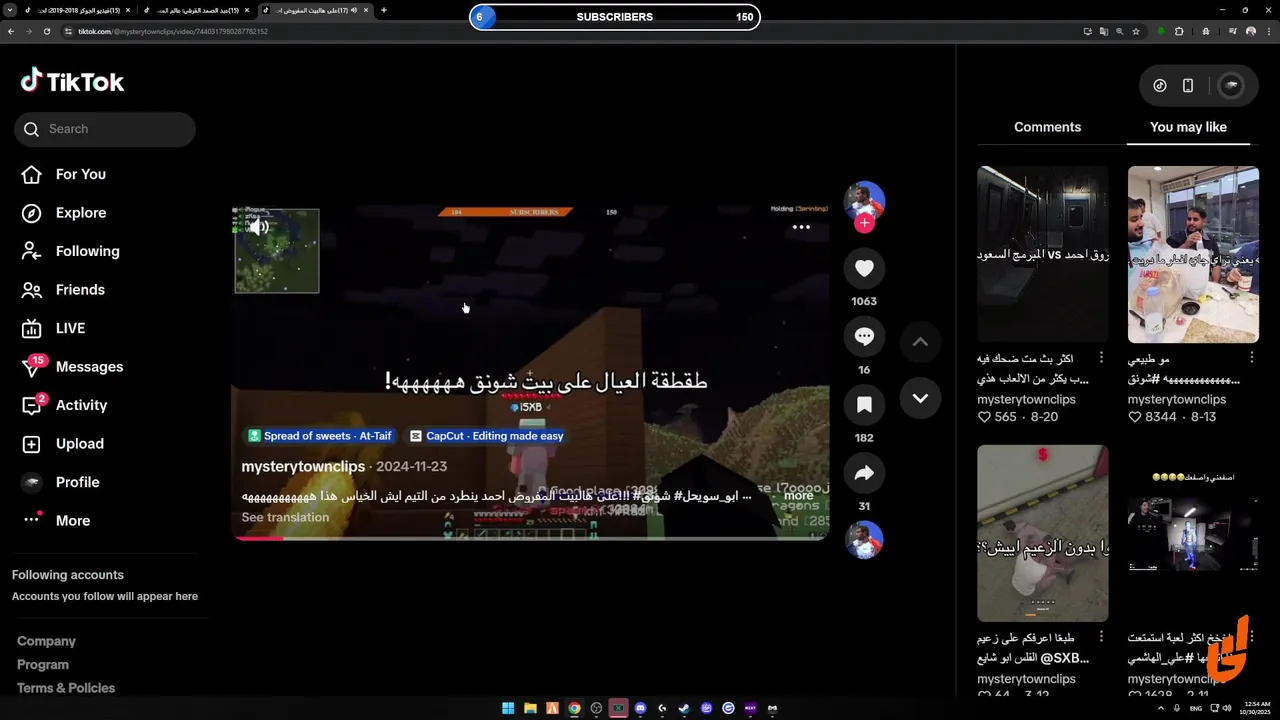The image size is (1280, 720).
Task: Open your Profile page
Action: 60,482
